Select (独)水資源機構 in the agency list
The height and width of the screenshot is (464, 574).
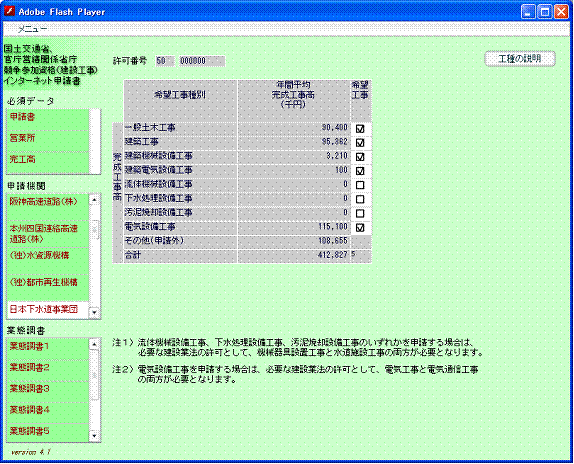coord(48,261)
